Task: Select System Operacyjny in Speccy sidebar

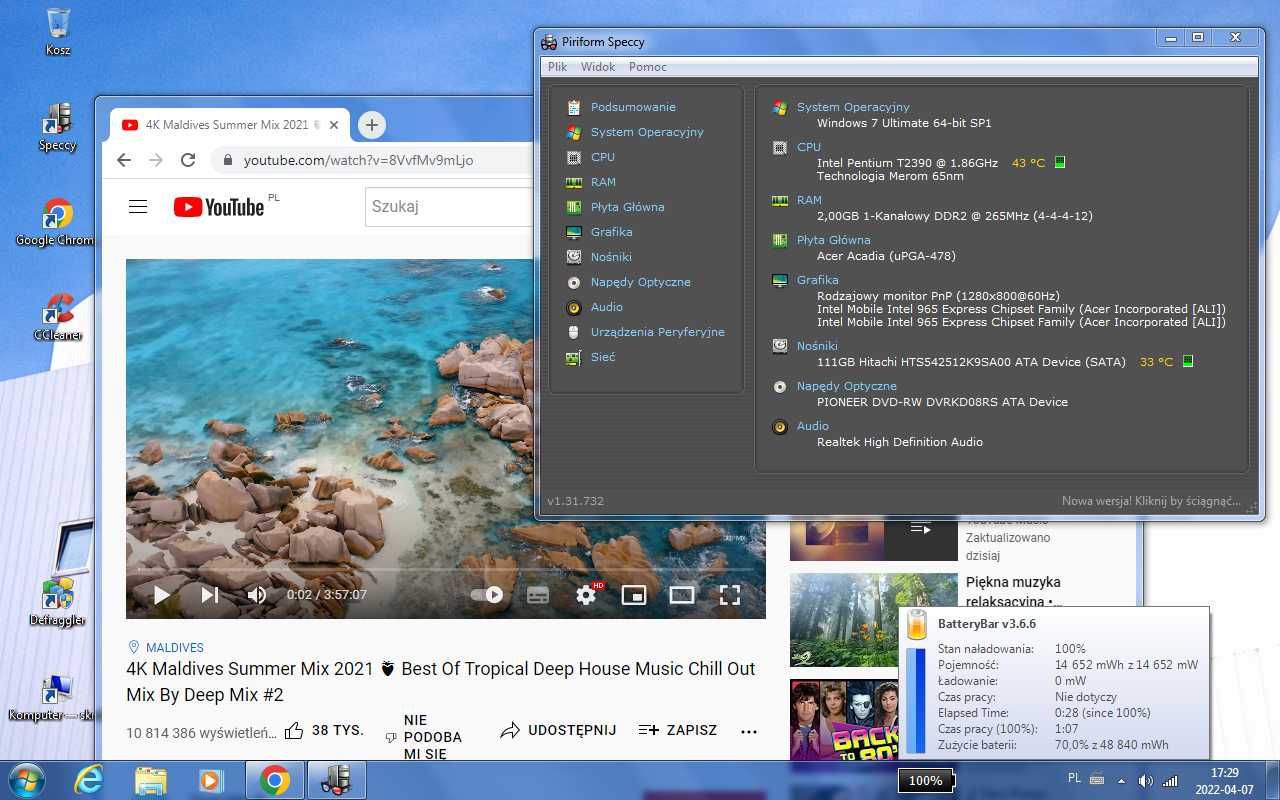Action: [647, 132]
